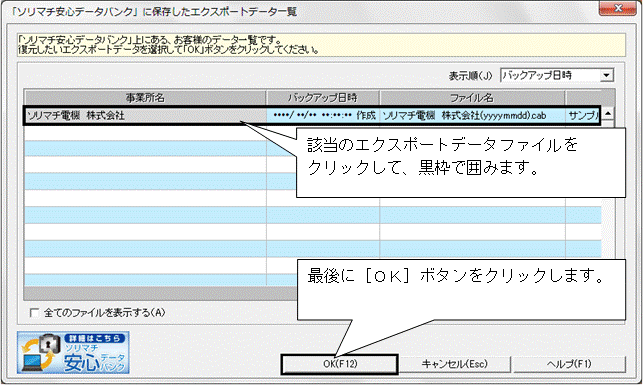
Task: Sort by ファイル名 column header
Action: coord(472,98)
